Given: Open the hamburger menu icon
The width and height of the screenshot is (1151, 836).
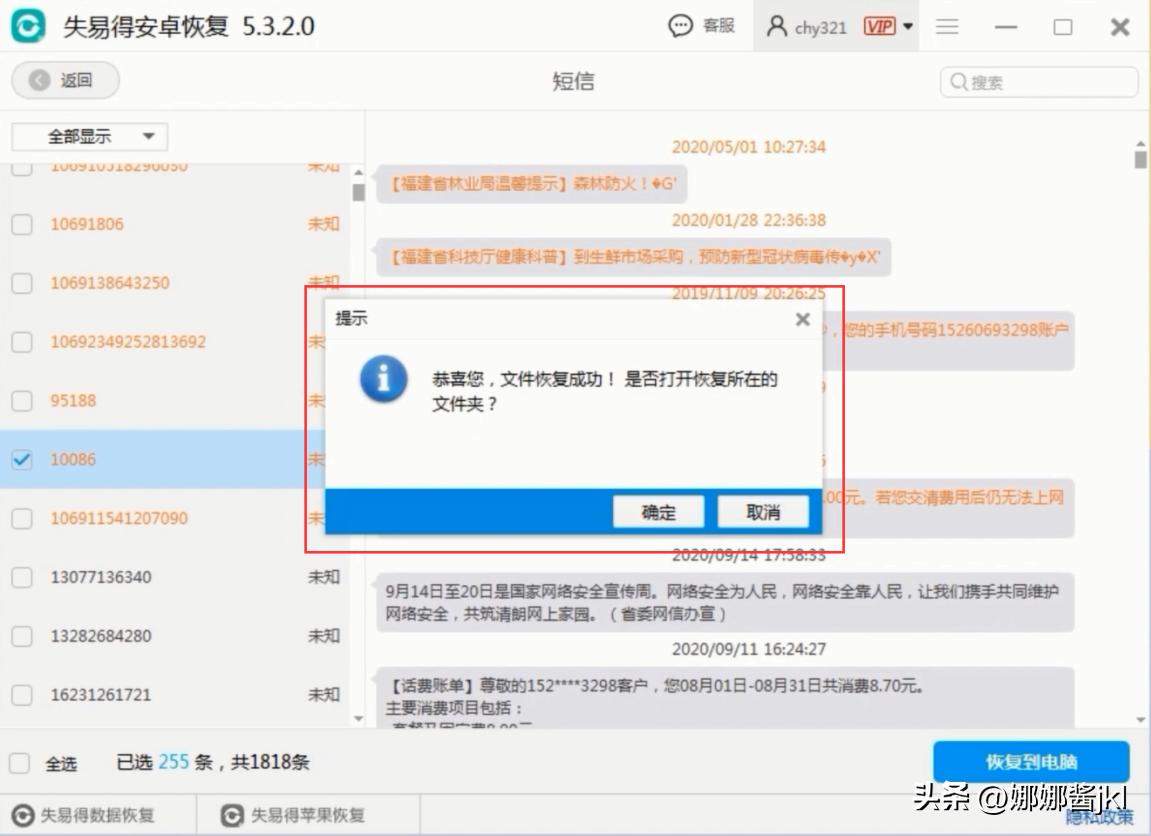Looking at the screenshot, I should click(946, 27).
